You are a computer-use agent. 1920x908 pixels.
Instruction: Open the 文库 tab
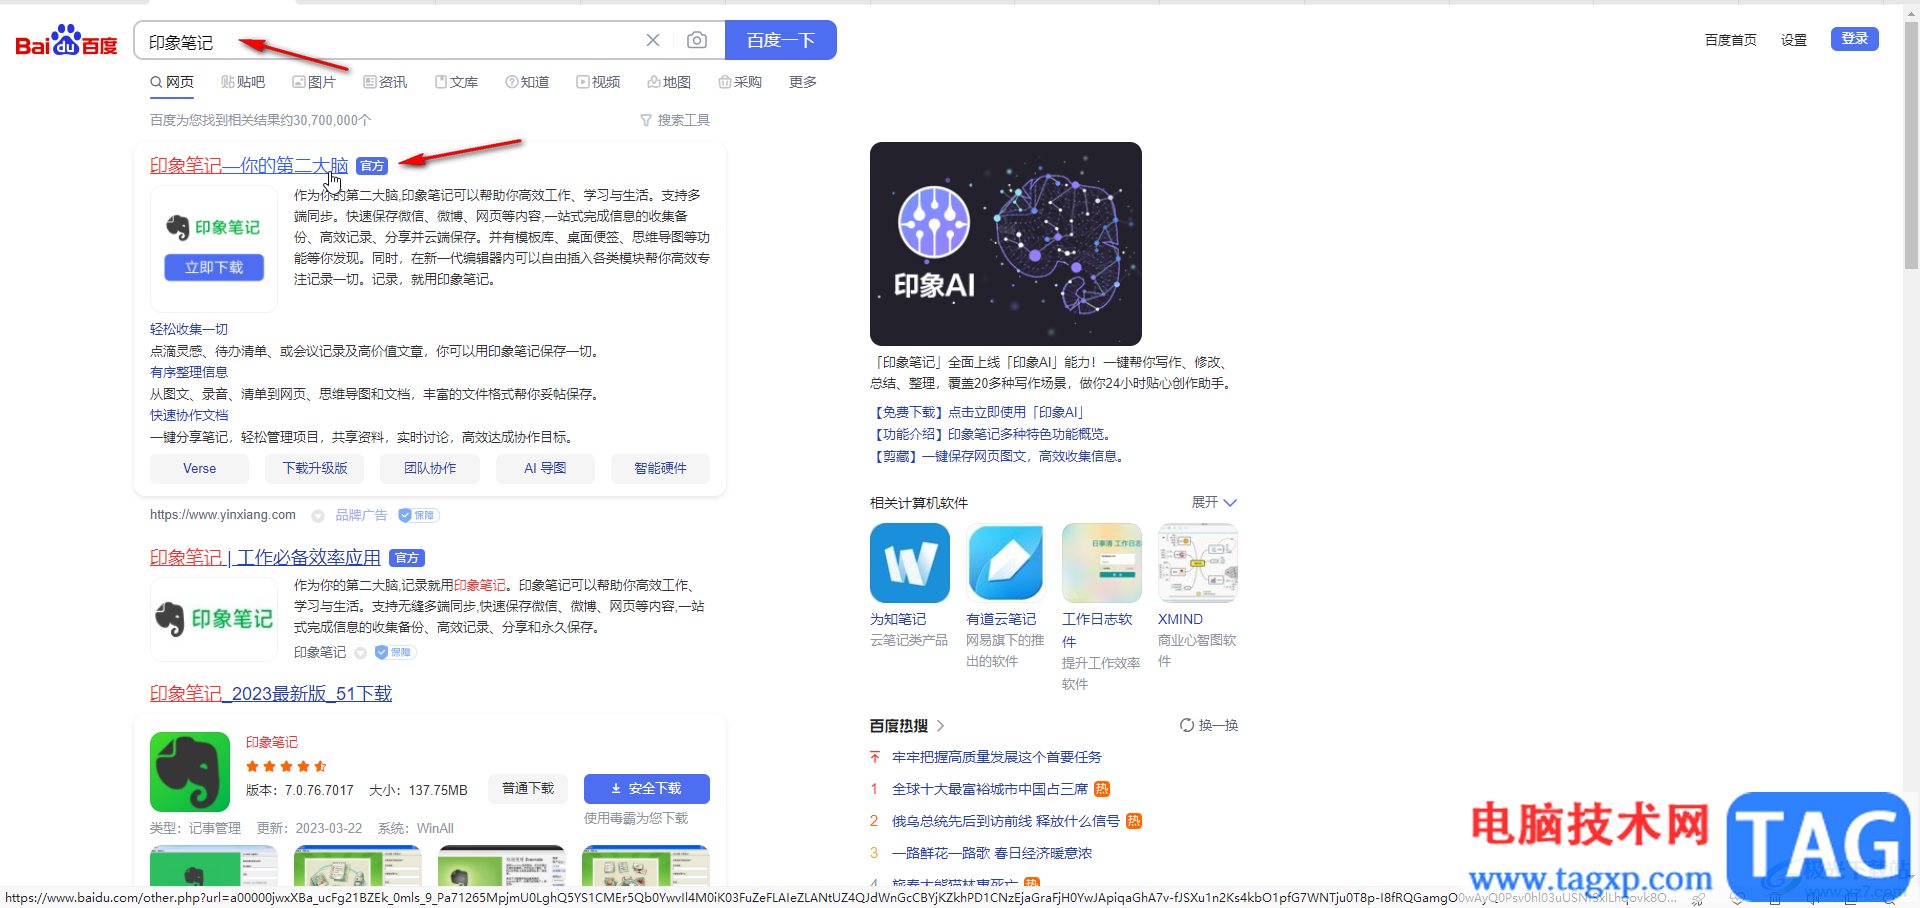[x=456, y=82]
